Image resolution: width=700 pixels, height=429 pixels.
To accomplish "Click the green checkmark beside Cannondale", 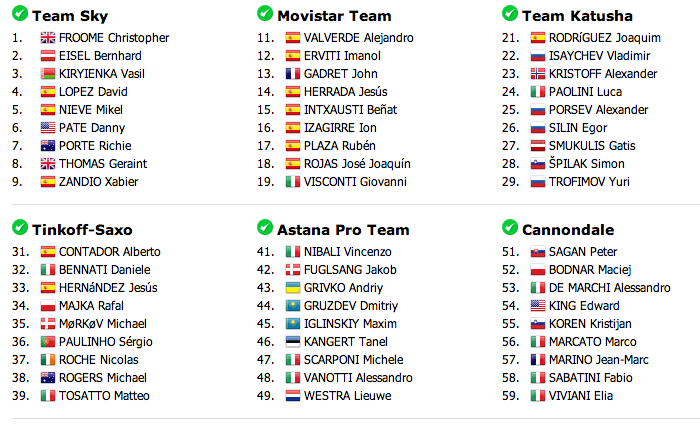I will (x=510, y=227).
